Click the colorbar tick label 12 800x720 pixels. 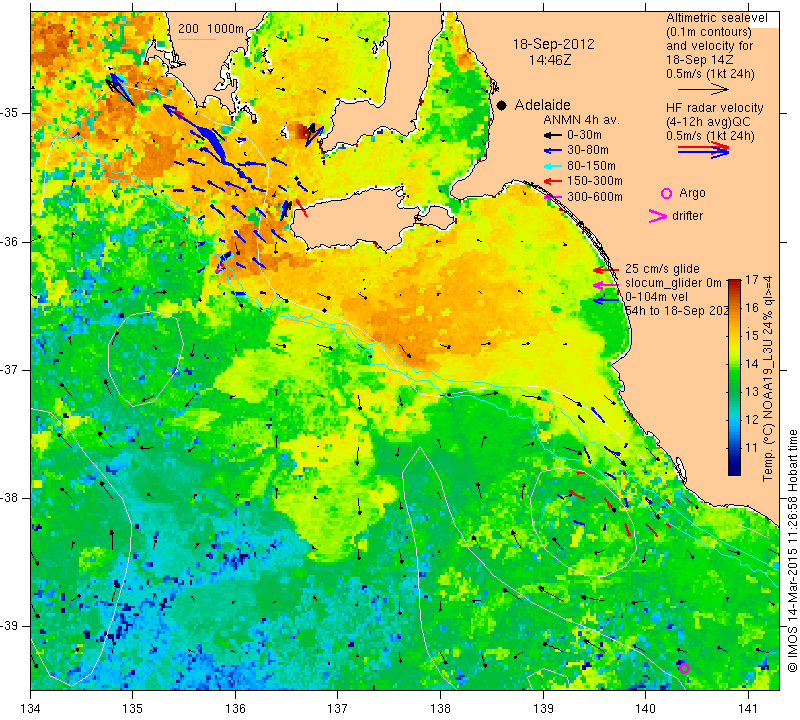[752, 420]
